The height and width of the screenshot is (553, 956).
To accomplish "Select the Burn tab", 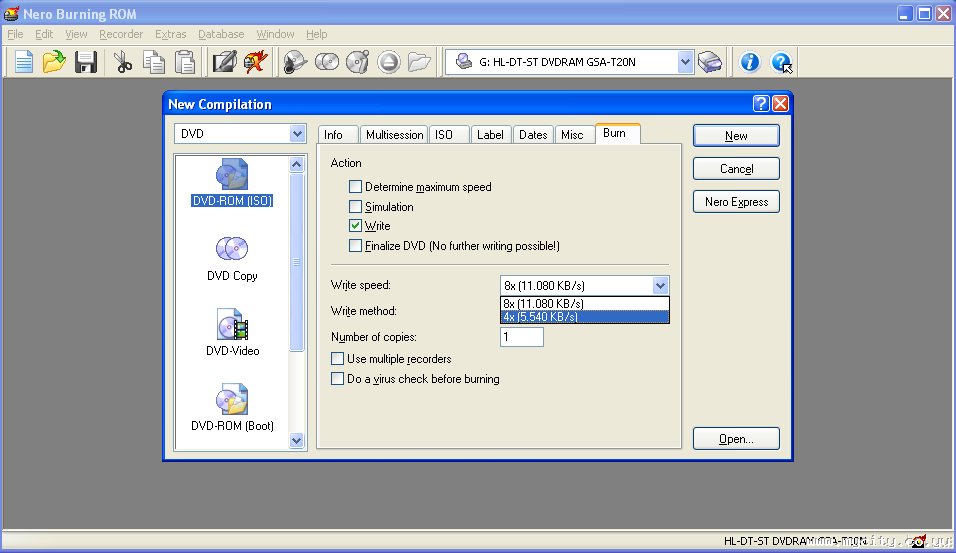I will [617, 133].
